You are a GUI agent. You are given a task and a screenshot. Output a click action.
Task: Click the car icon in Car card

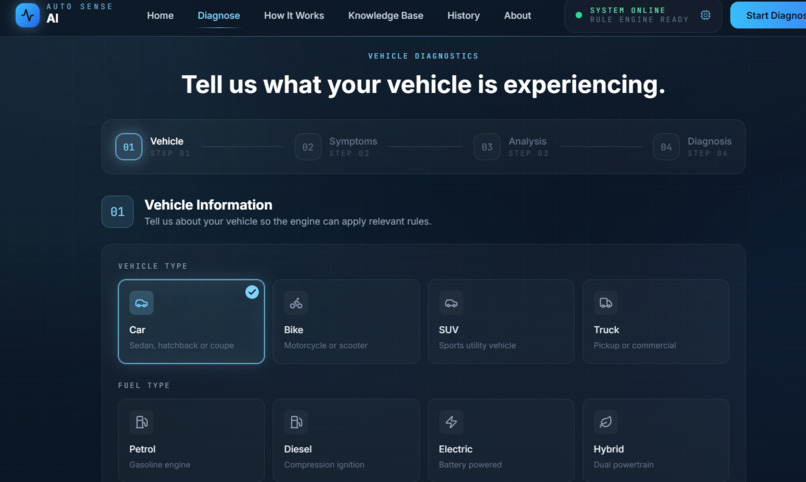141,303
